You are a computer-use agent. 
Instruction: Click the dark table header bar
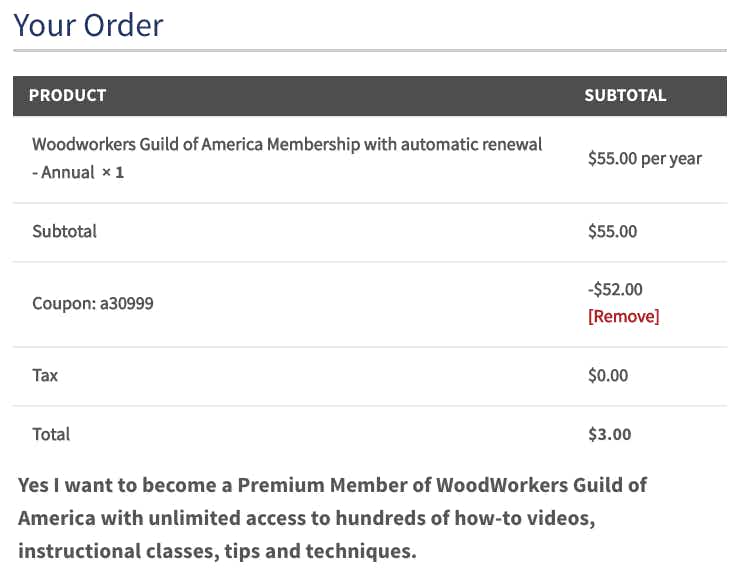pyautogui.click(x=370, y=96)
